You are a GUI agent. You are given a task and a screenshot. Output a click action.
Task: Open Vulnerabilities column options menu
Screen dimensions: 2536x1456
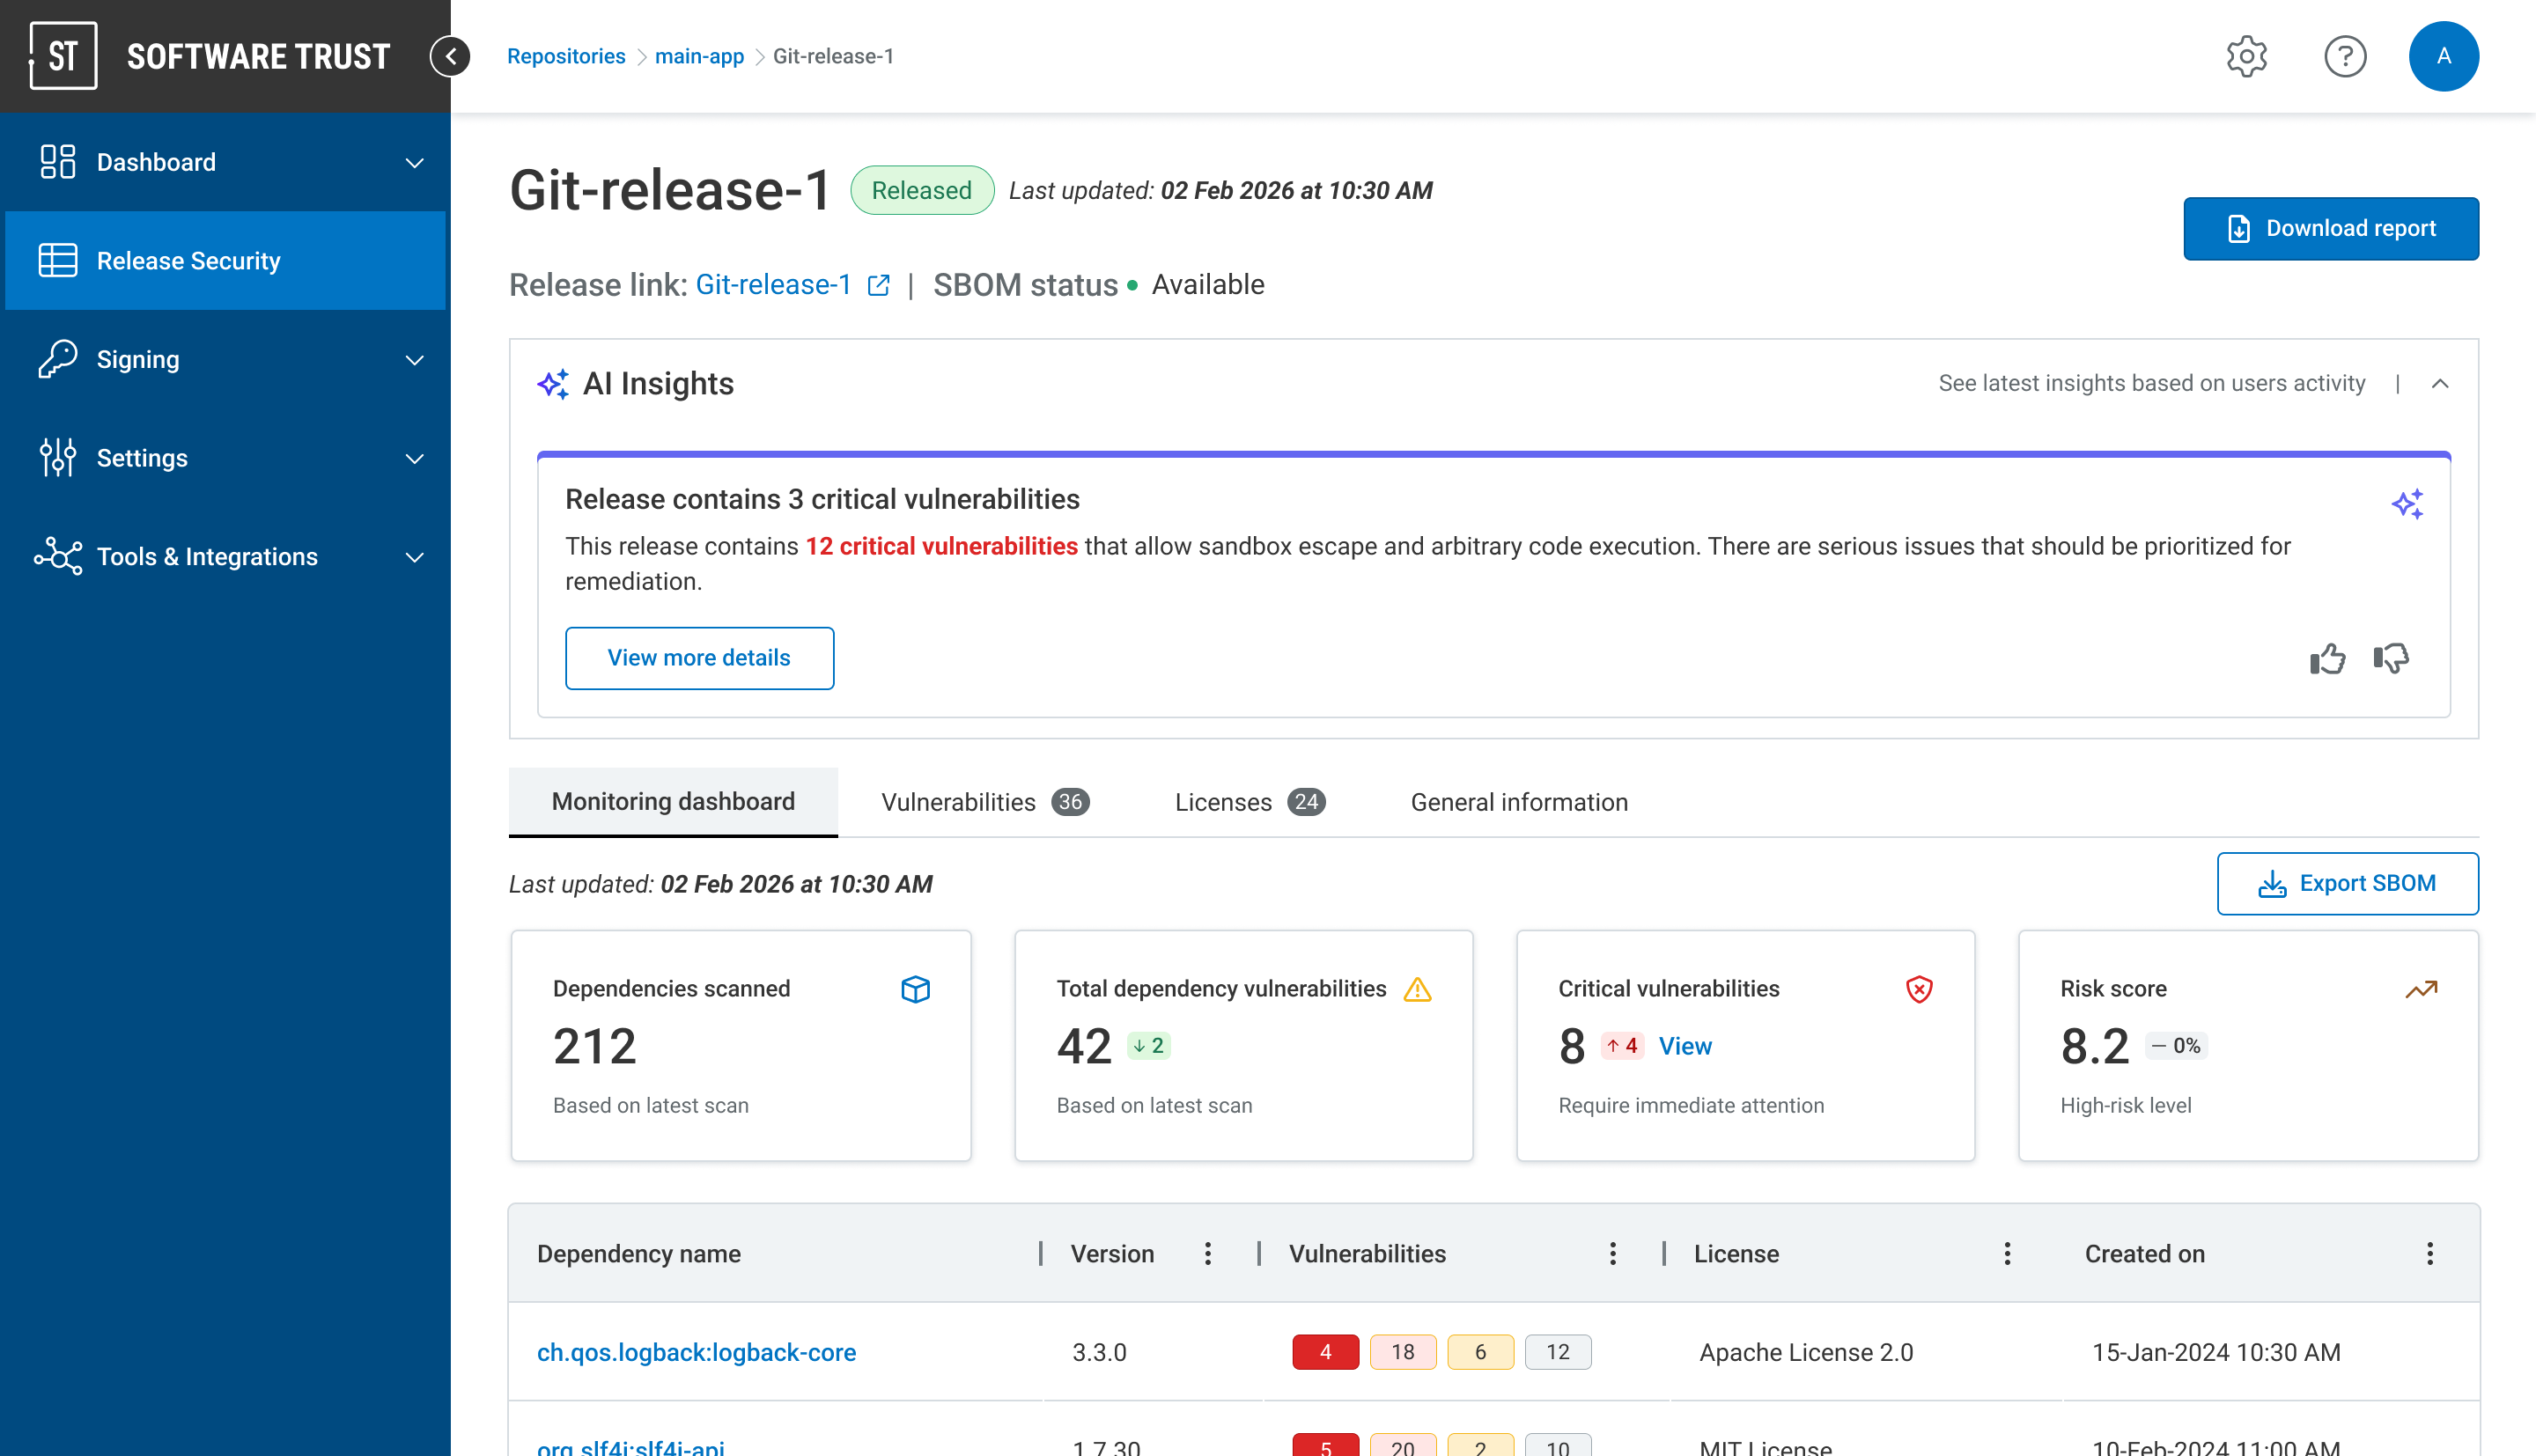(1613, 1253)
